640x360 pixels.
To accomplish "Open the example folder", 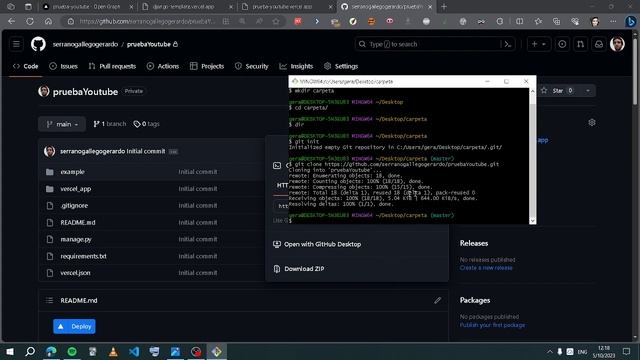I will coord(73,172).
